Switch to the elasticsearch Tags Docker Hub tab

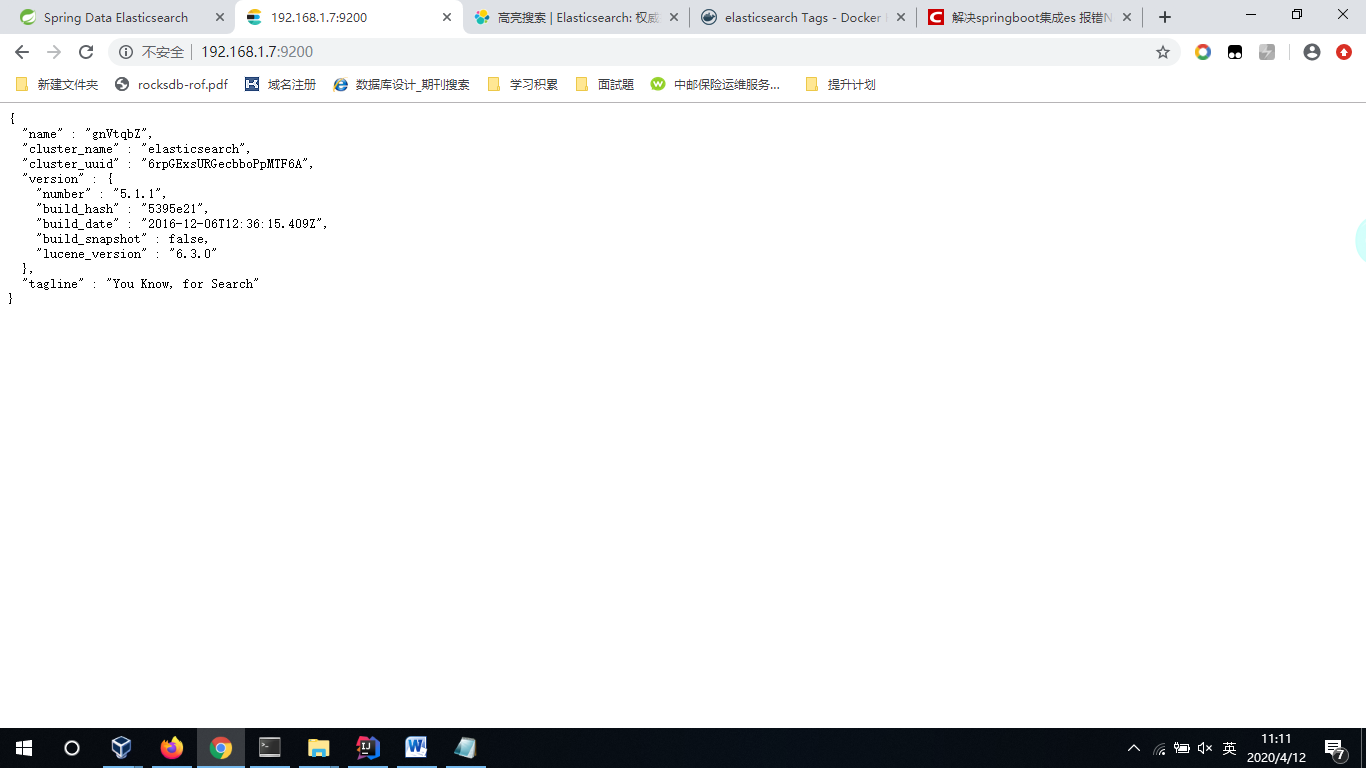click(800, 17)
